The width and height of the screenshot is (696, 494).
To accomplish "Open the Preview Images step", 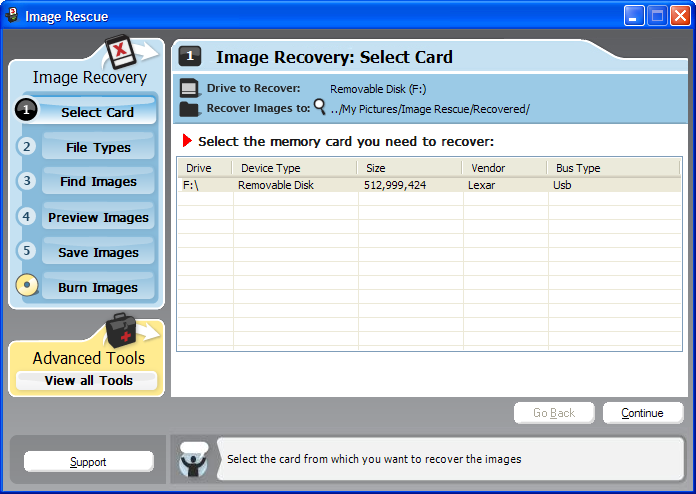I will coord(98,217).
